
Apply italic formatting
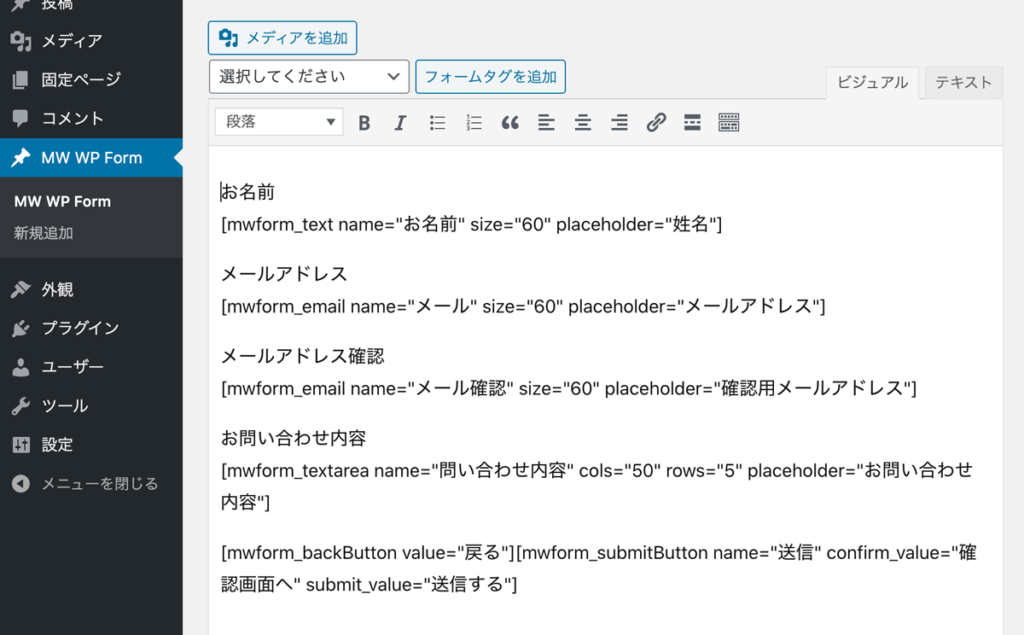click(x=400, y=123)
